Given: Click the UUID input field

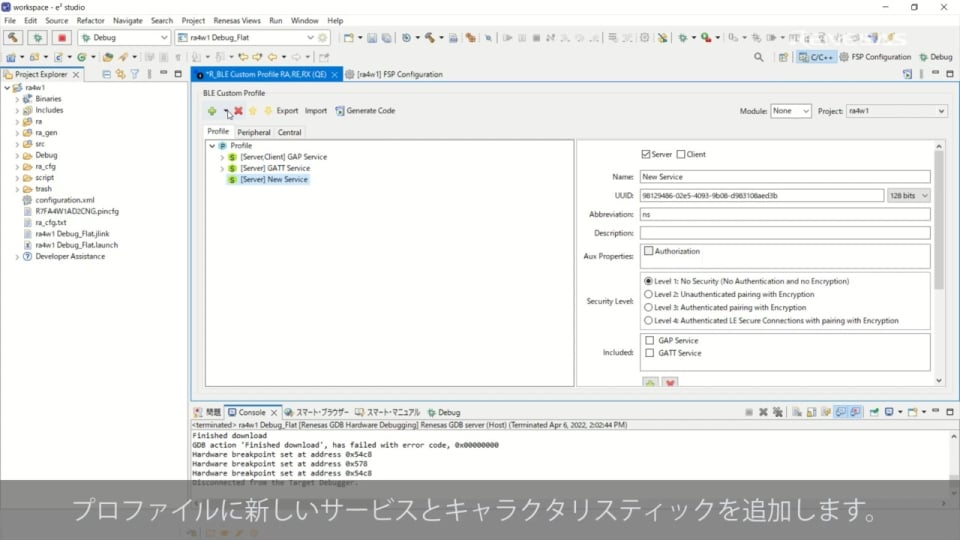Looking at the screenshot, I should [762, 195].
